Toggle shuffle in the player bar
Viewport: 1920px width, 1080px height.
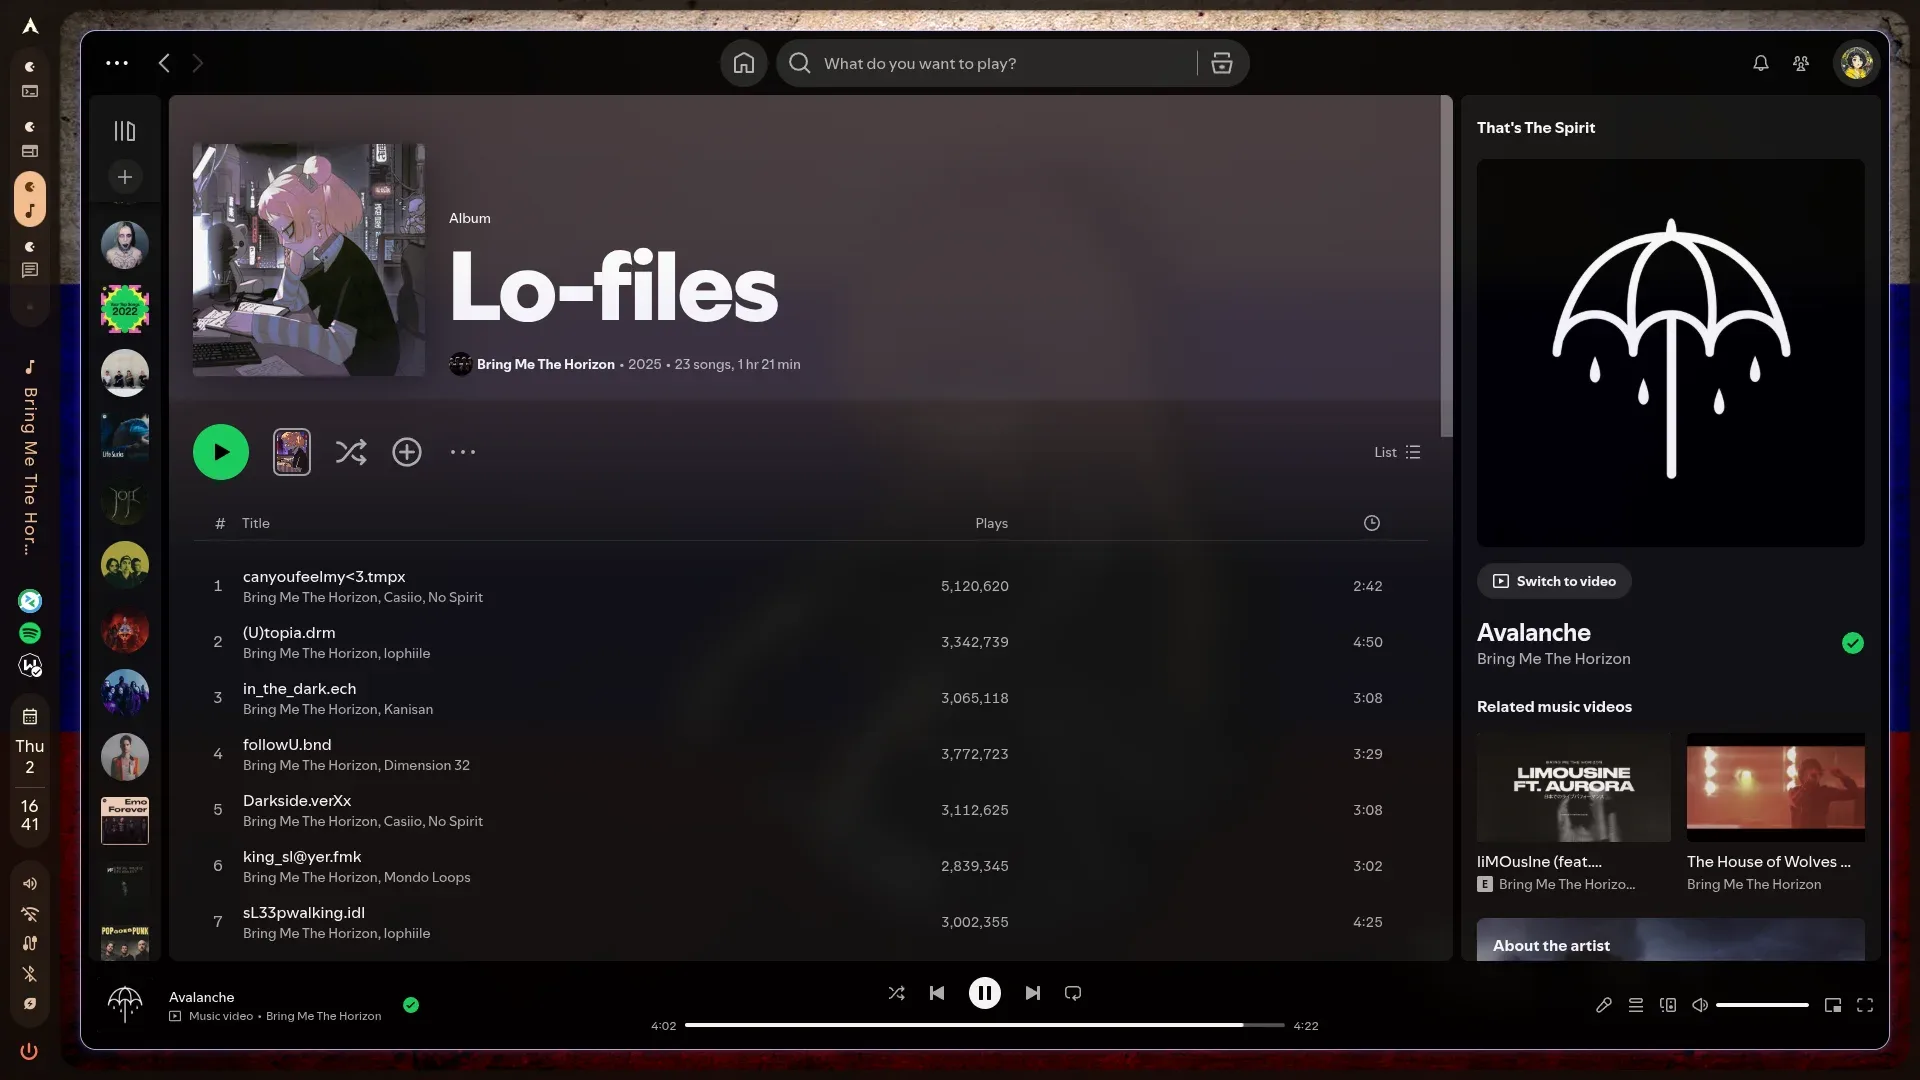896,993
